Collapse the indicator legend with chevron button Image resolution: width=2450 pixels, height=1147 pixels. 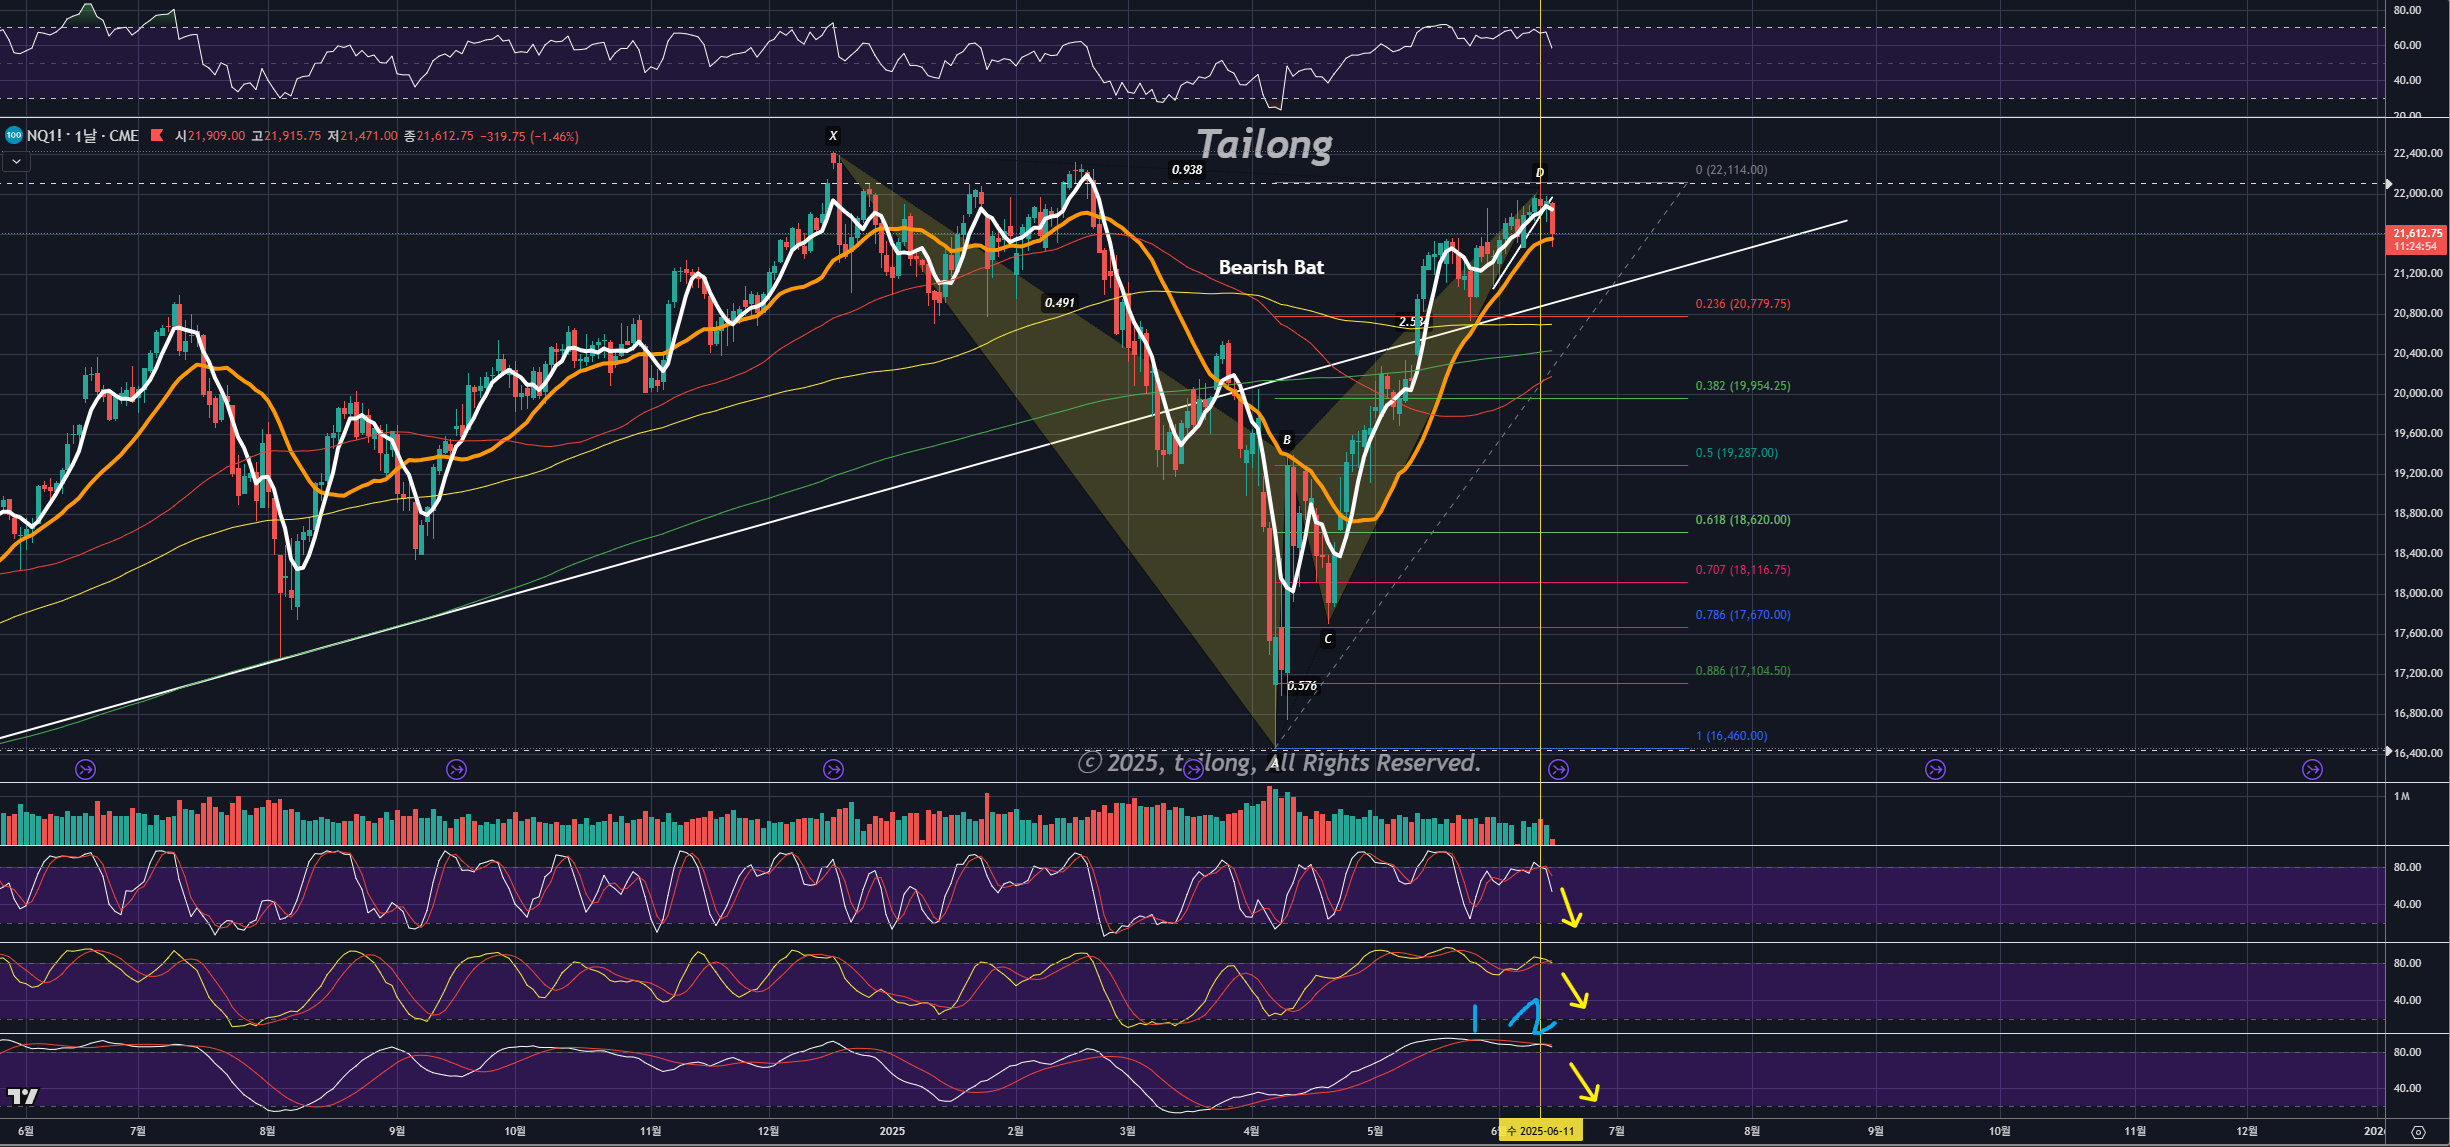tap(16, 161)
